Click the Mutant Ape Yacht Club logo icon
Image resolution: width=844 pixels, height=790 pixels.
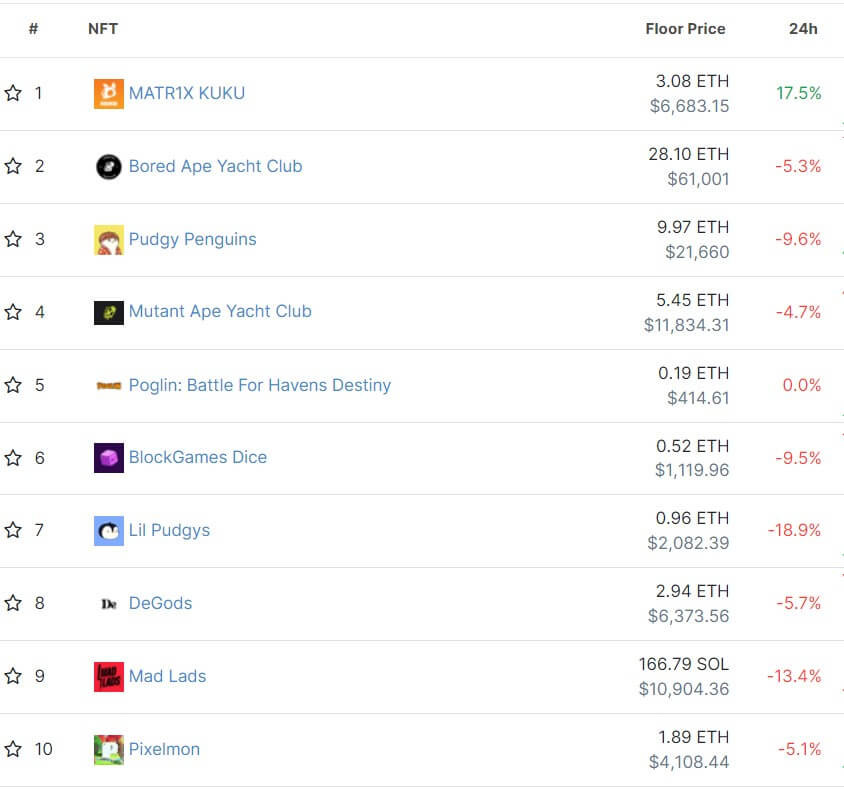[x=109, y=312]
